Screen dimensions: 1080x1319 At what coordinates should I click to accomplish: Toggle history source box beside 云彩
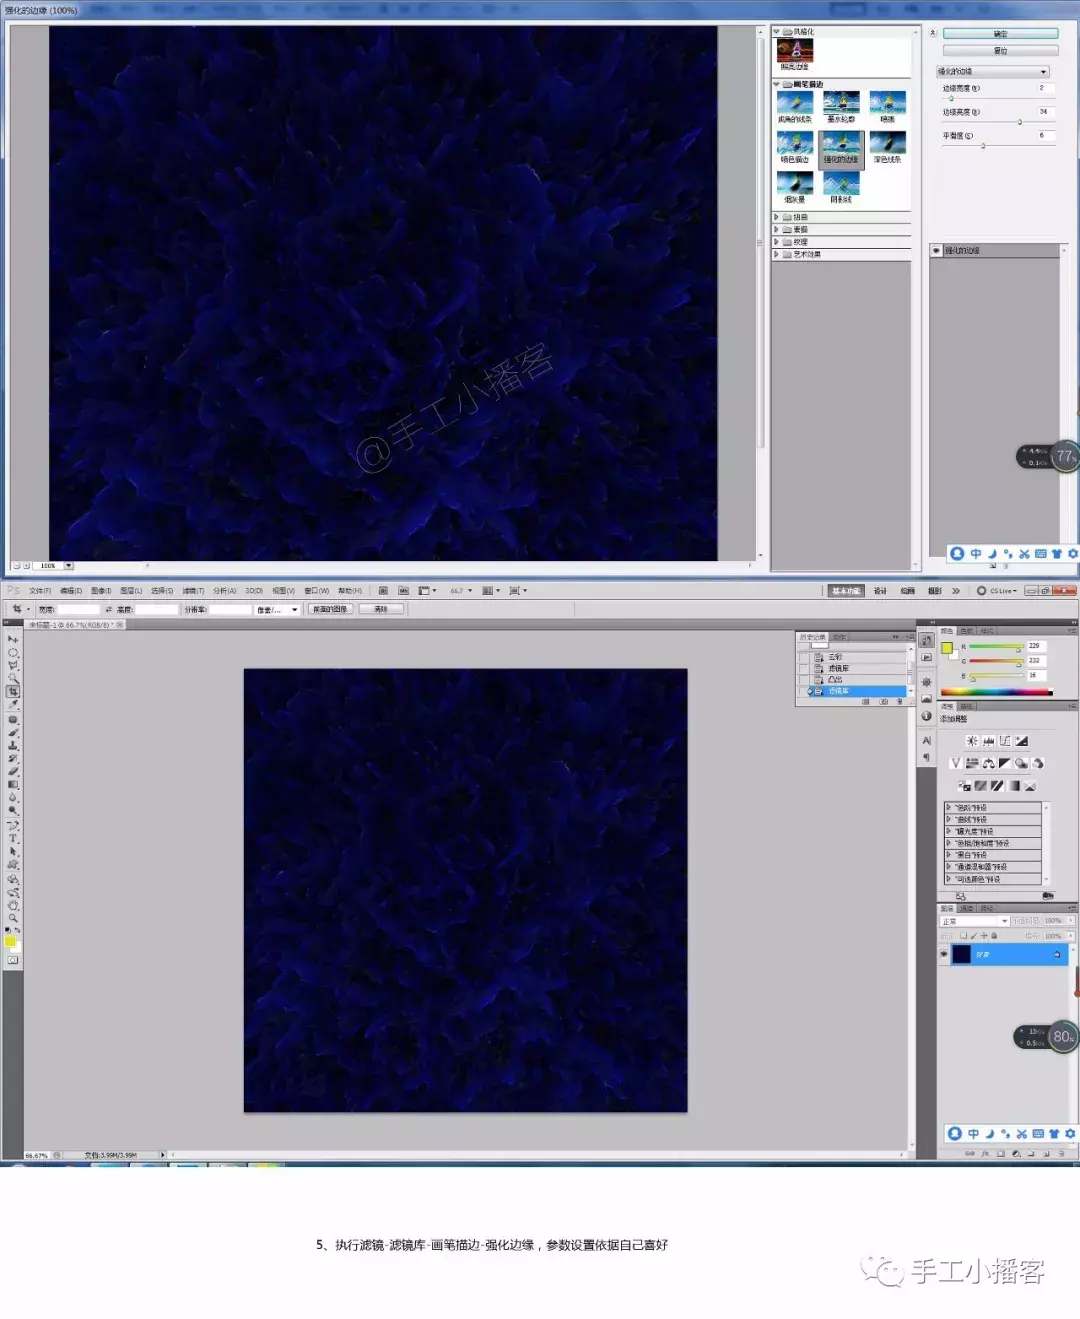[803, 657]
